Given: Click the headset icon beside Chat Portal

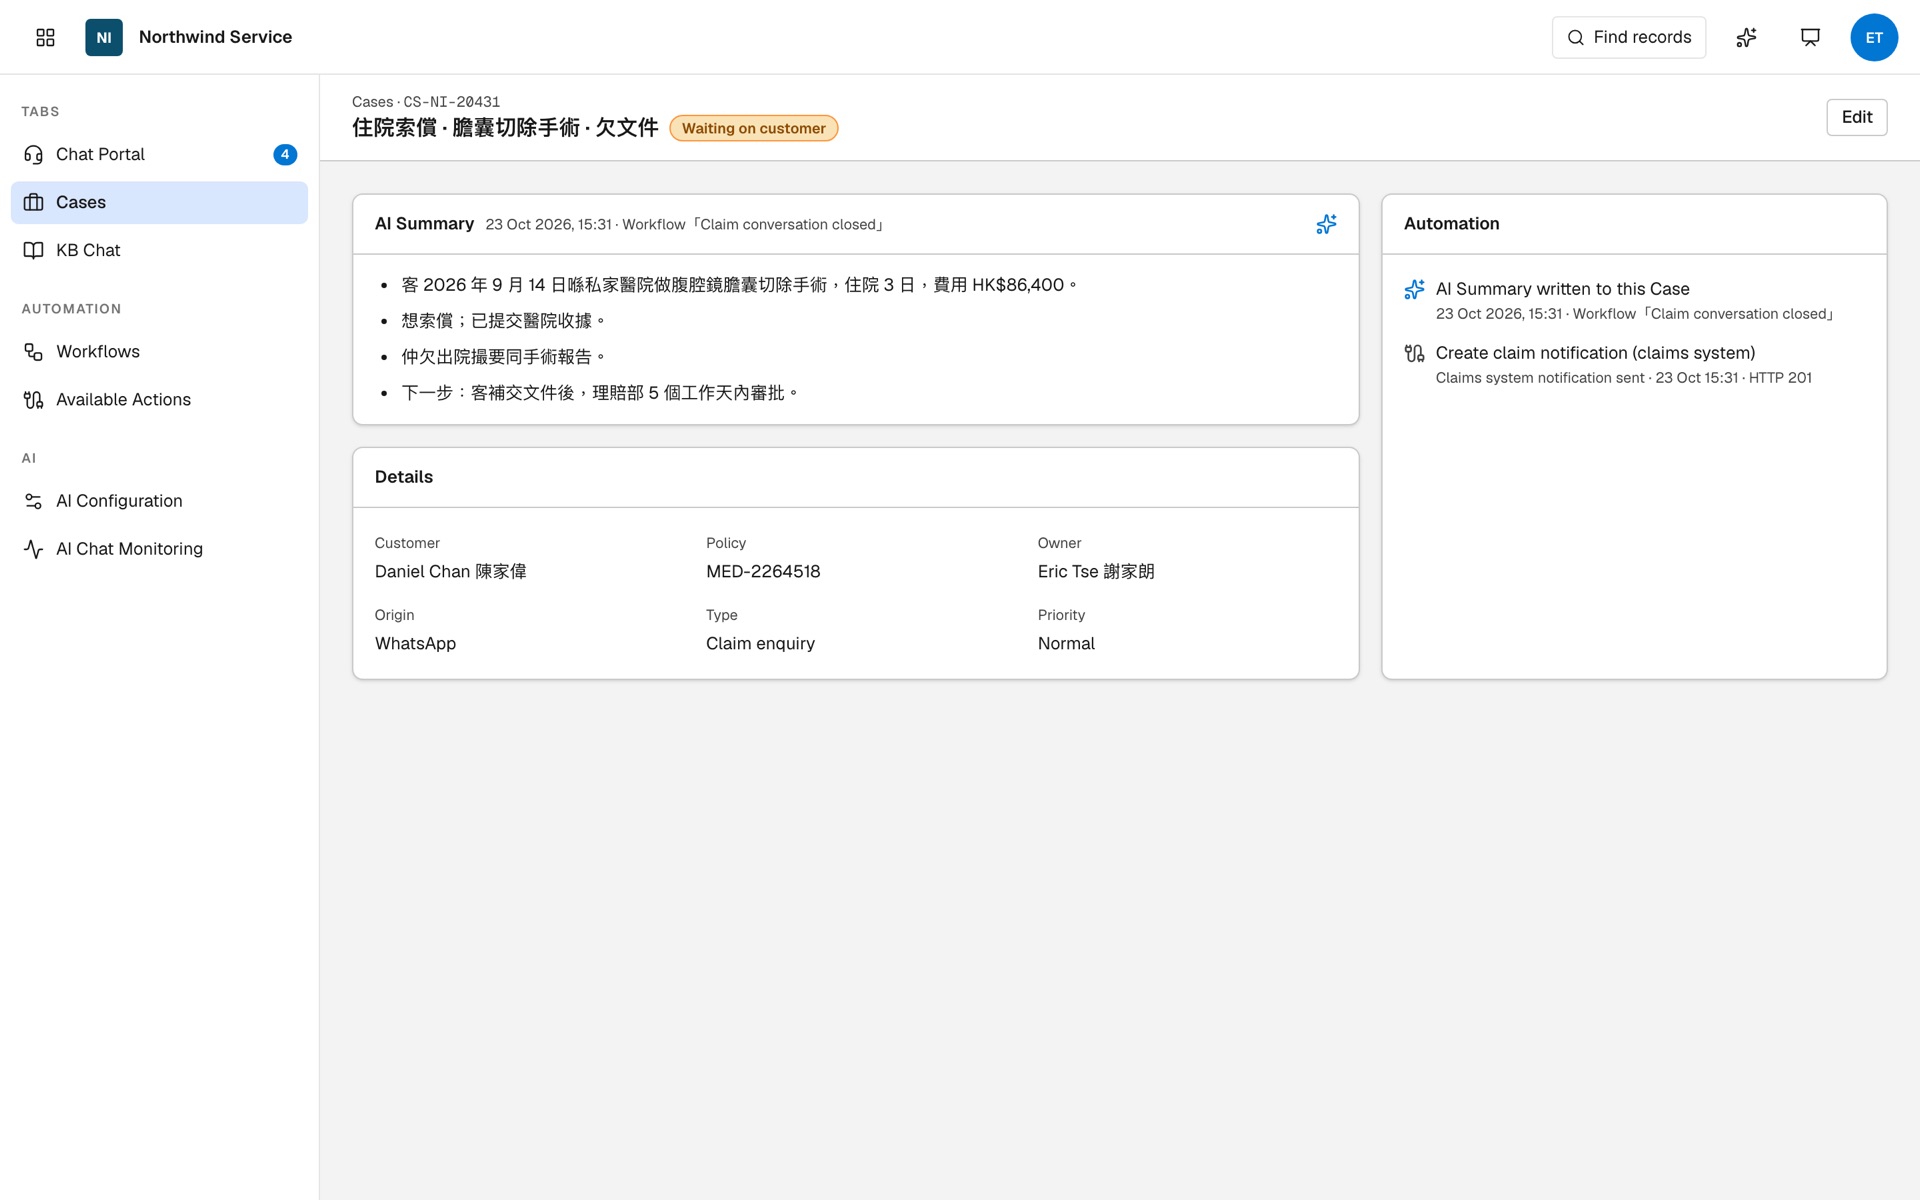Looking at the screenshot, I should click(x=33, y=154).
